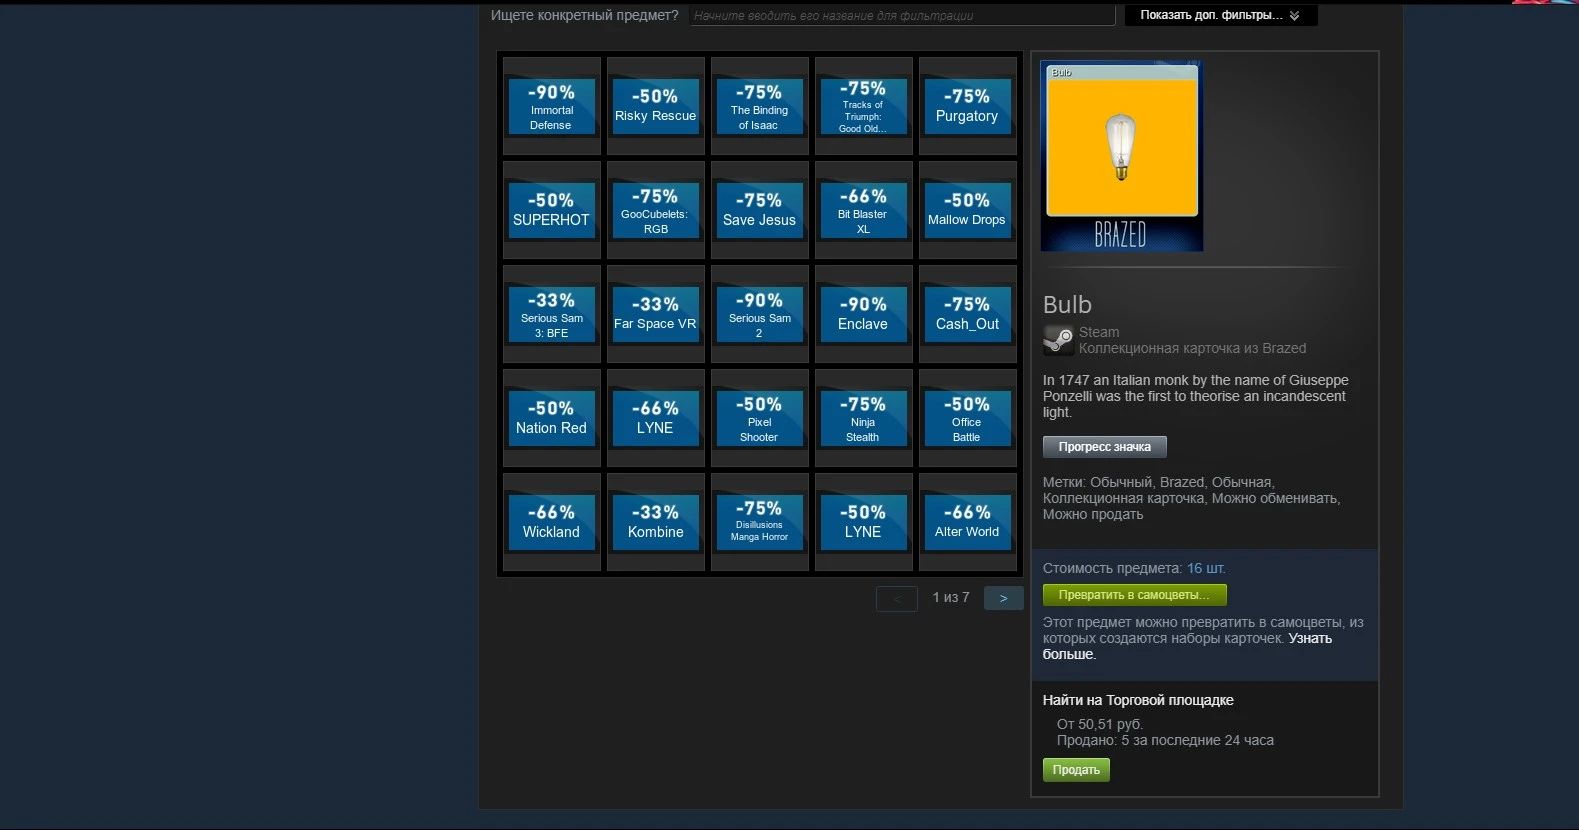Select the -75% The Binding of Isaac coupon
This screenshot has width=1579, height=830.
(x=760, y=106)
